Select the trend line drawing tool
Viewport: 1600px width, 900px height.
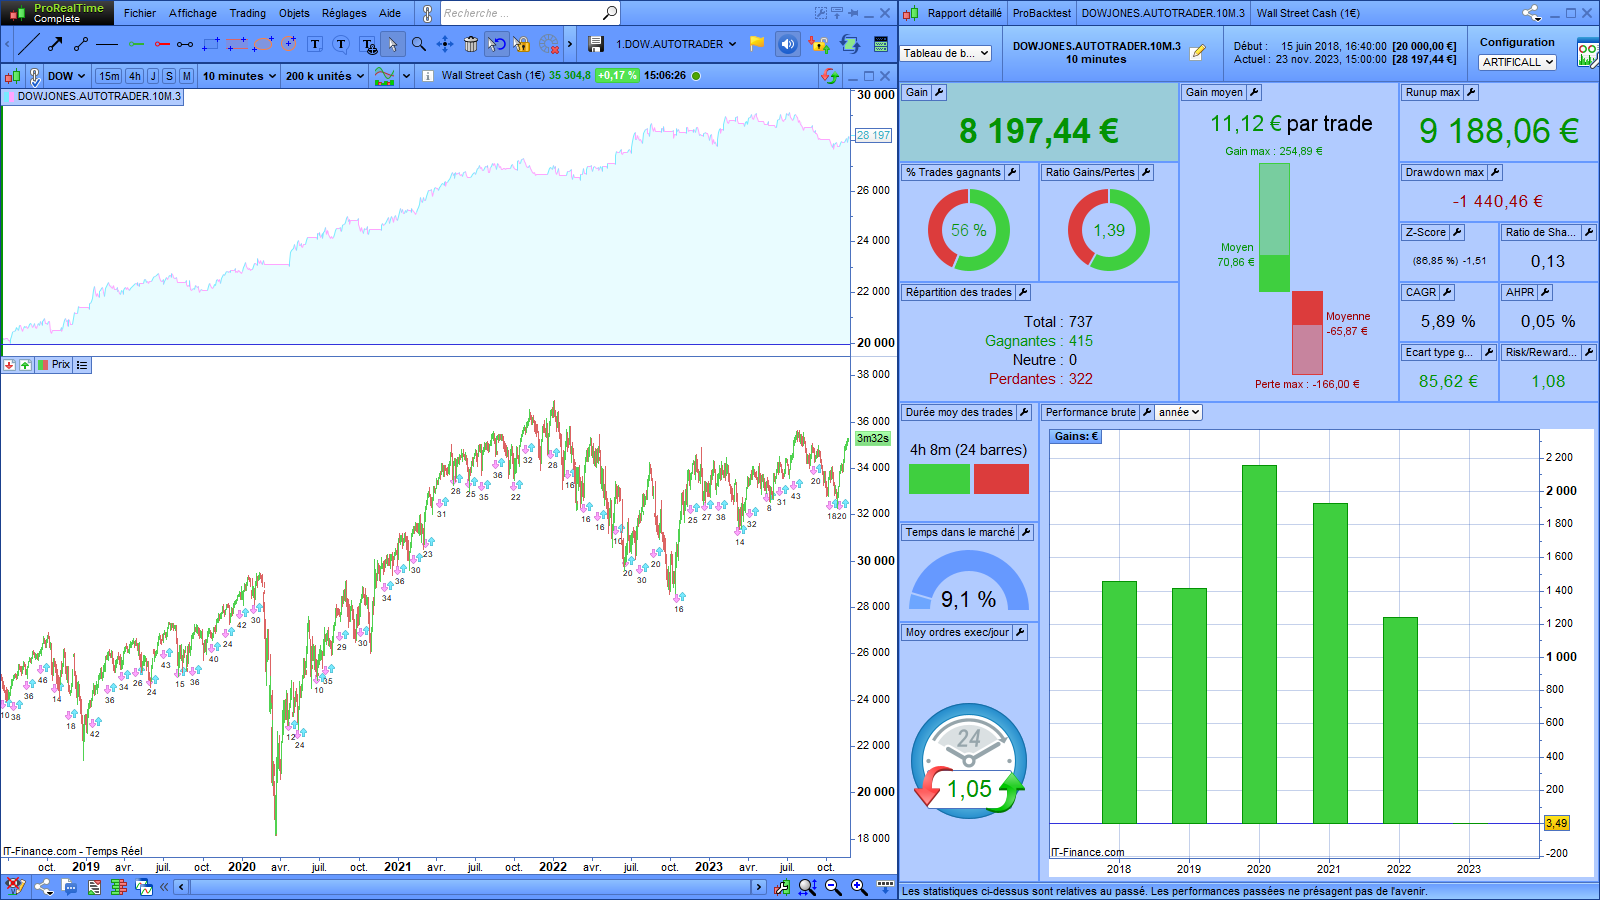[x=29, y=44]
